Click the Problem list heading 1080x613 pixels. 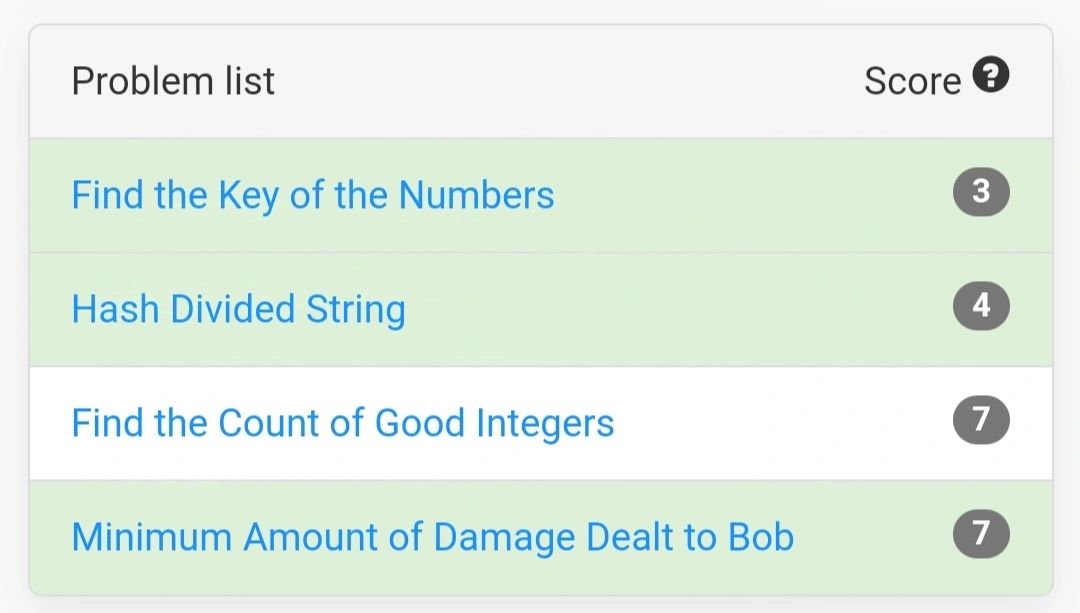click(173, 81)
